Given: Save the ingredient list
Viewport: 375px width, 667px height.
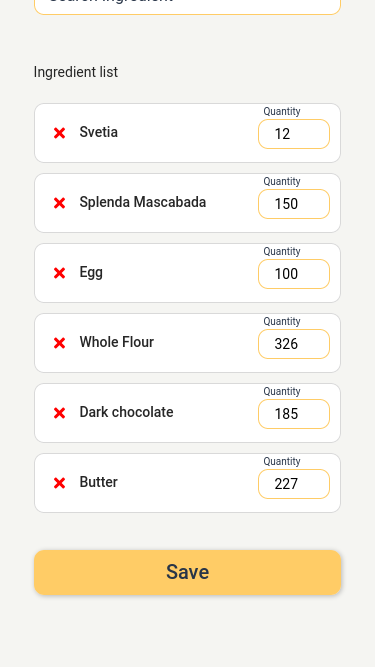Looking at the screenshot, I should click(188, 573).
